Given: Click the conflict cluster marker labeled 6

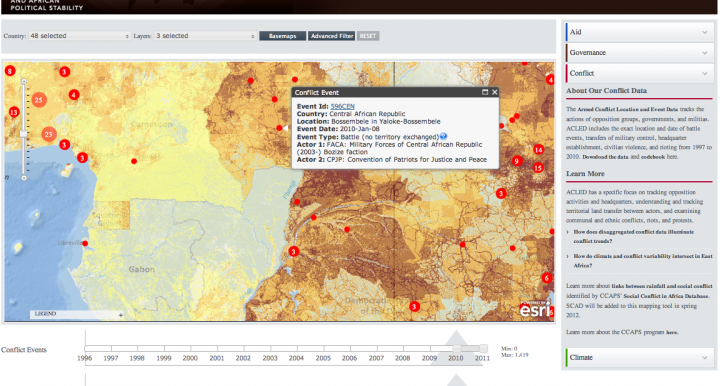Looking at the screenshot, I should (546, 278).
